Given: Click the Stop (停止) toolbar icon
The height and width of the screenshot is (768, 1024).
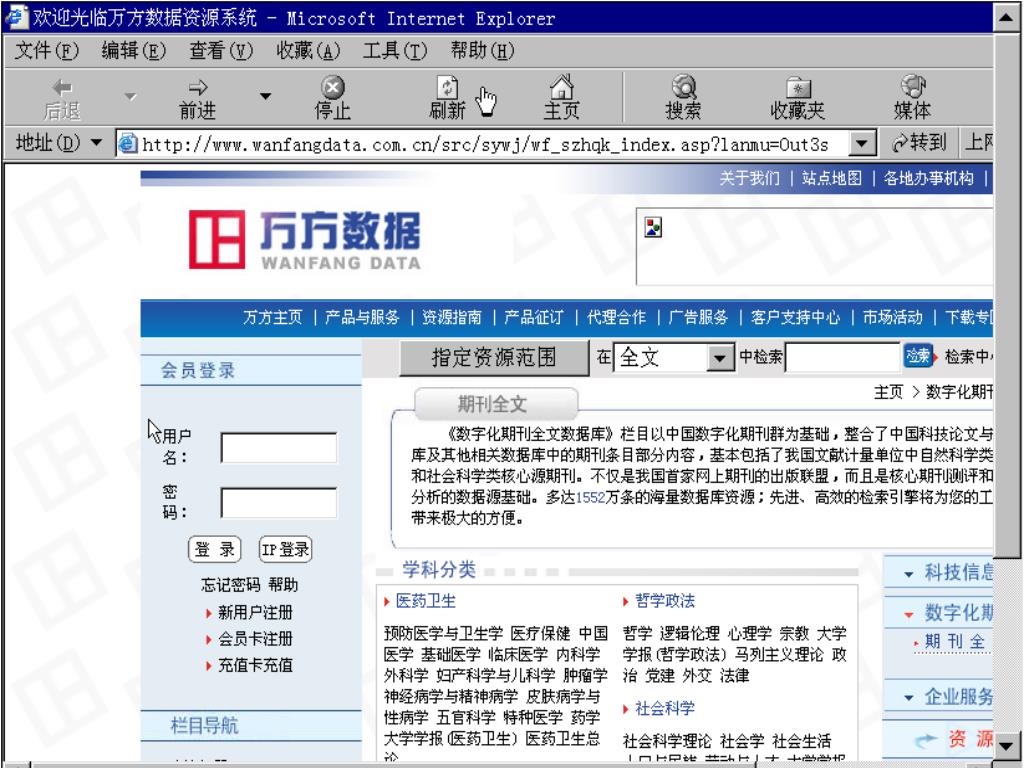Looking at the screenshot, I should coord(333,87).
